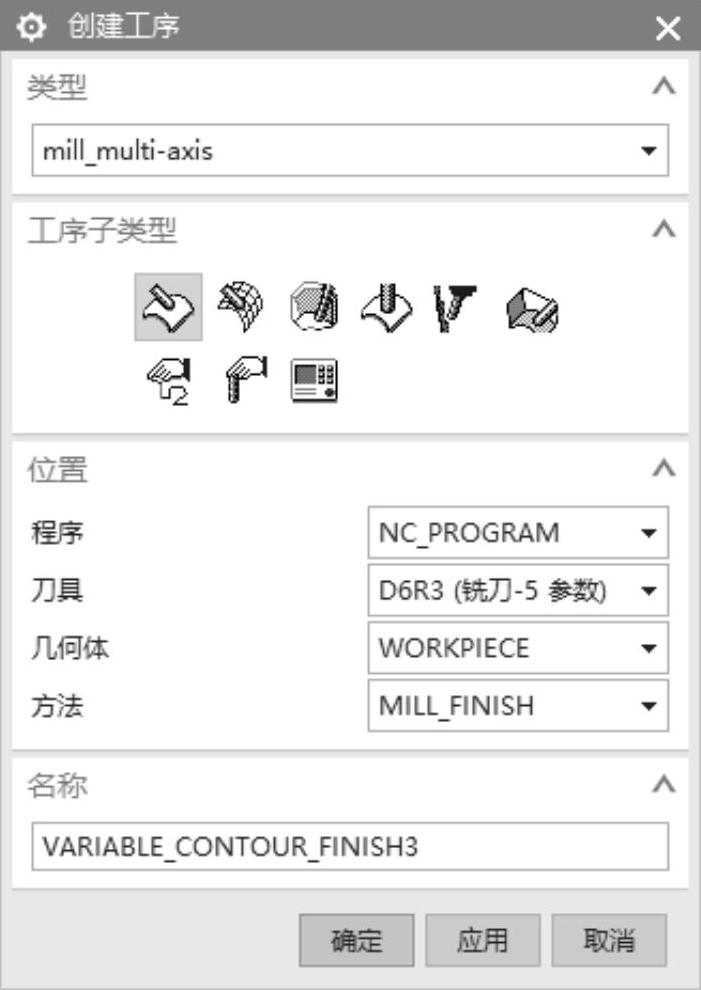Click the VARIABLE_CONTOUR_FINISH3 name field
Image resolution: width=701 pixels, height=990 pixels.
click(350, 846)
